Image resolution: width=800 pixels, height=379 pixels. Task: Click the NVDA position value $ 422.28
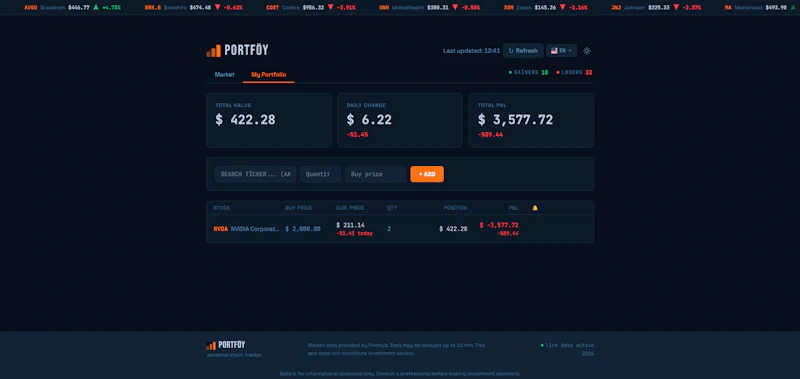point(453,229)
